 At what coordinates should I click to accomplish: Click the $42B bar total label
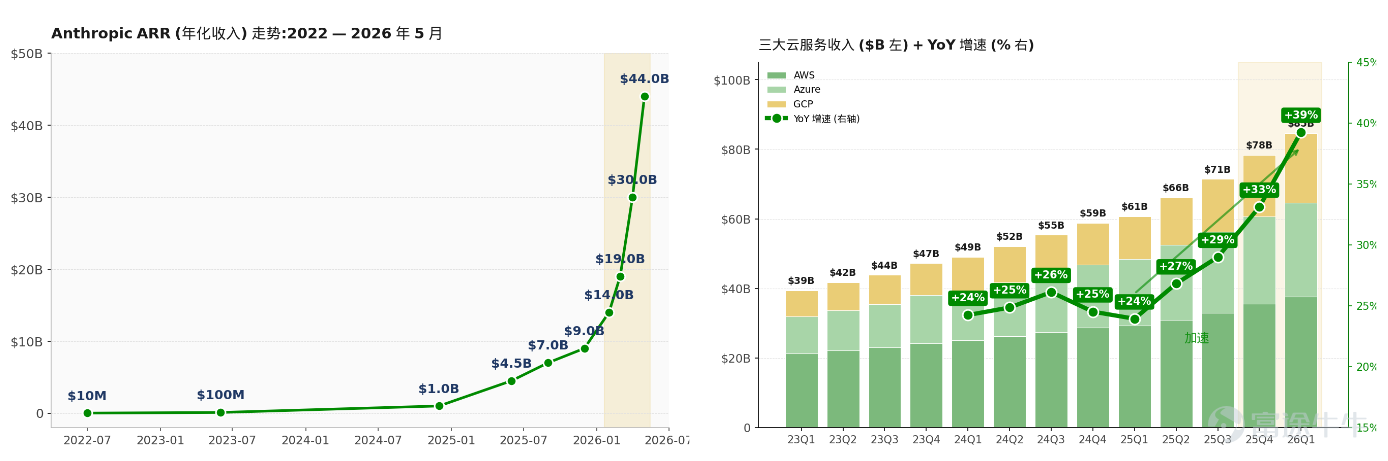[843, 273]
